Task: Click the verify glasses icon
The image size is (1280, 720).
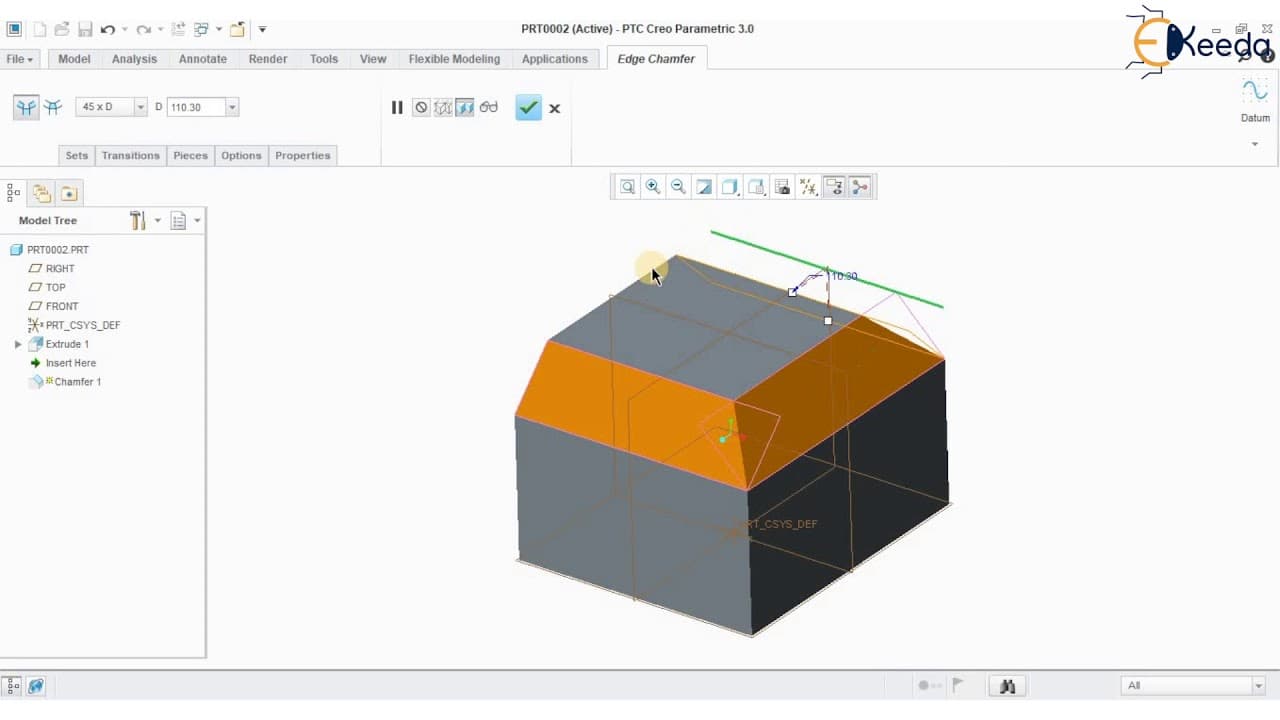Action: 489,107
